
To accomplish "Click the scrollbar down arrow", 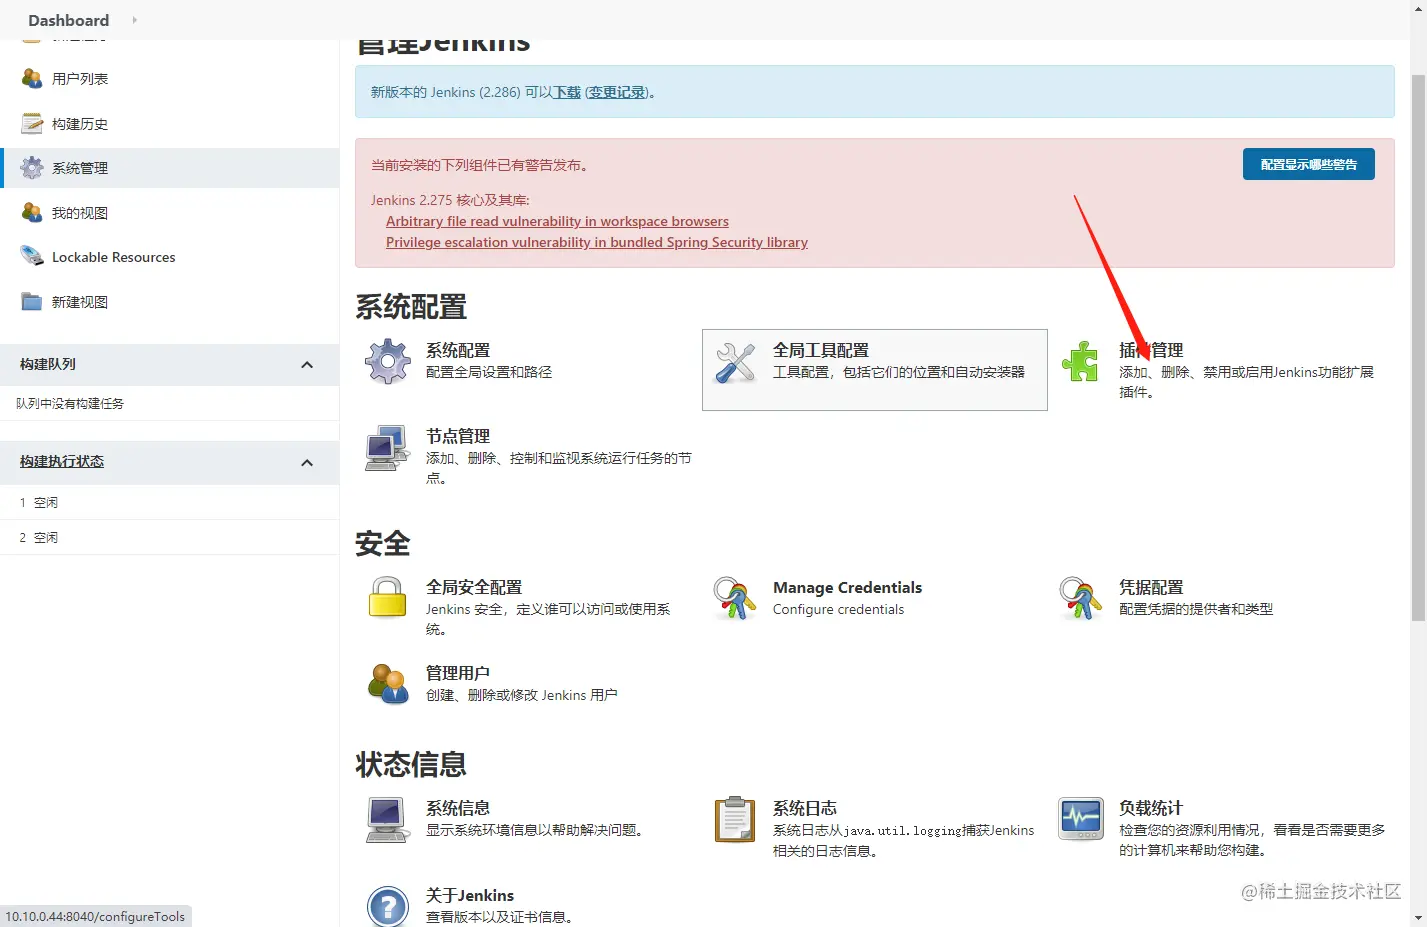I will [1418, 917].
